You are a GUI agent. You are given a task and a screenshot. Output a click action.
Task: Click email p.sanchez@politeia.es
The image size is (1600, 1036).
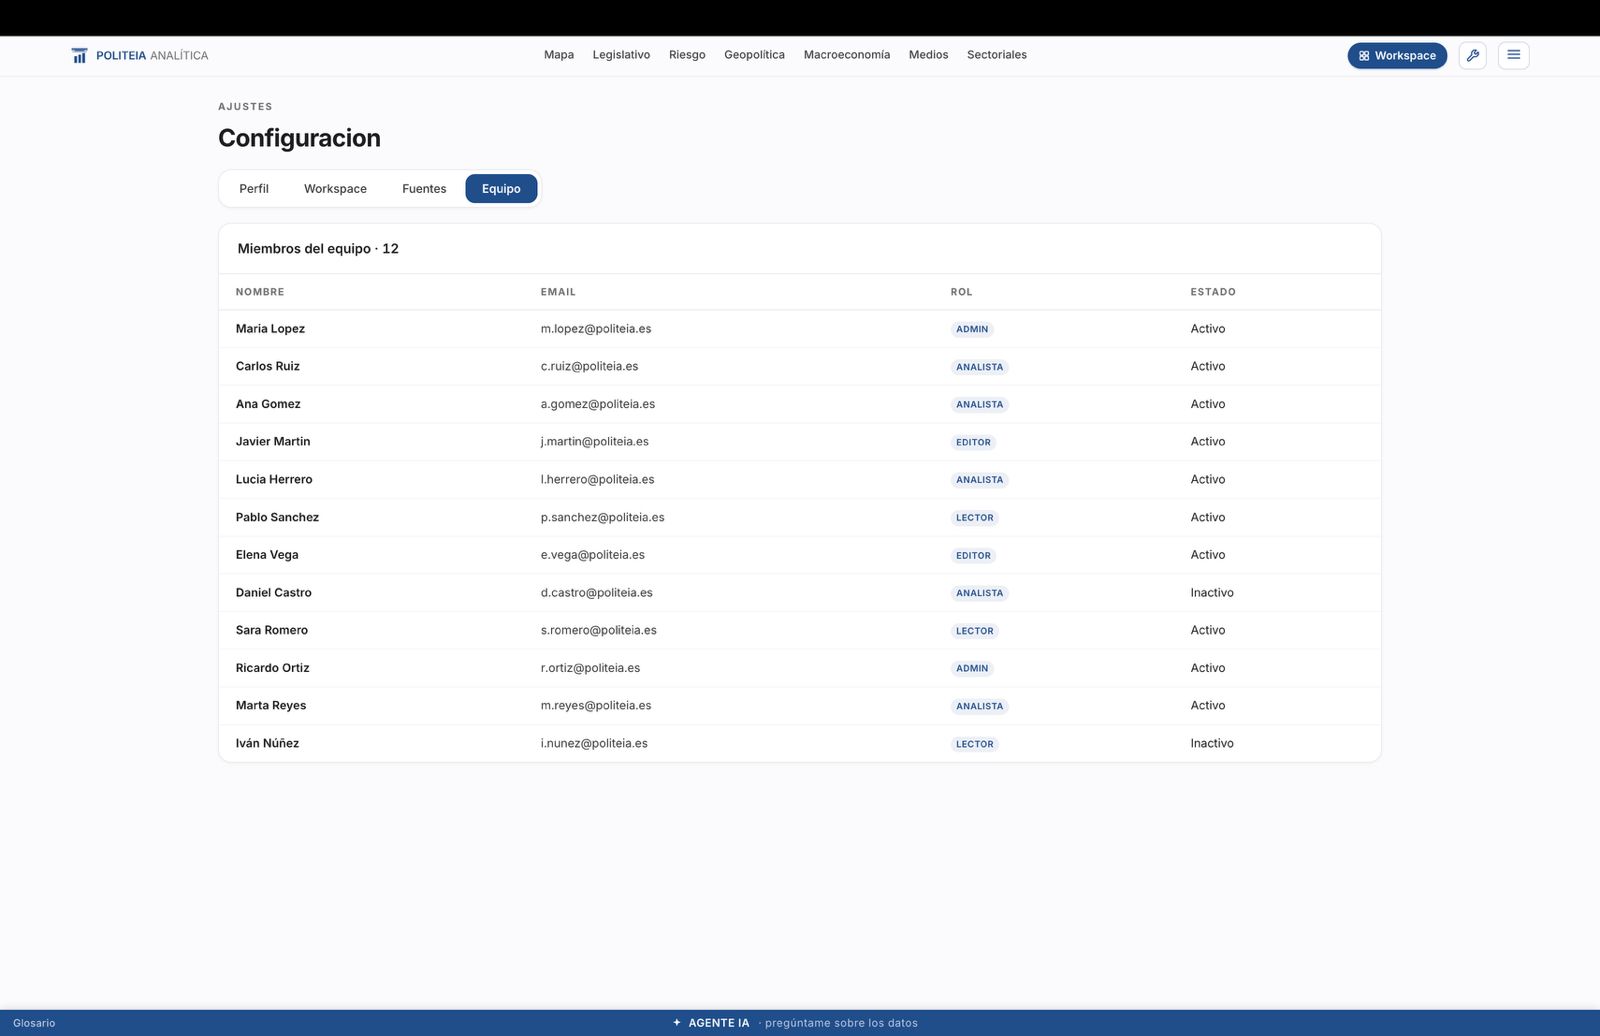(603, 517)
